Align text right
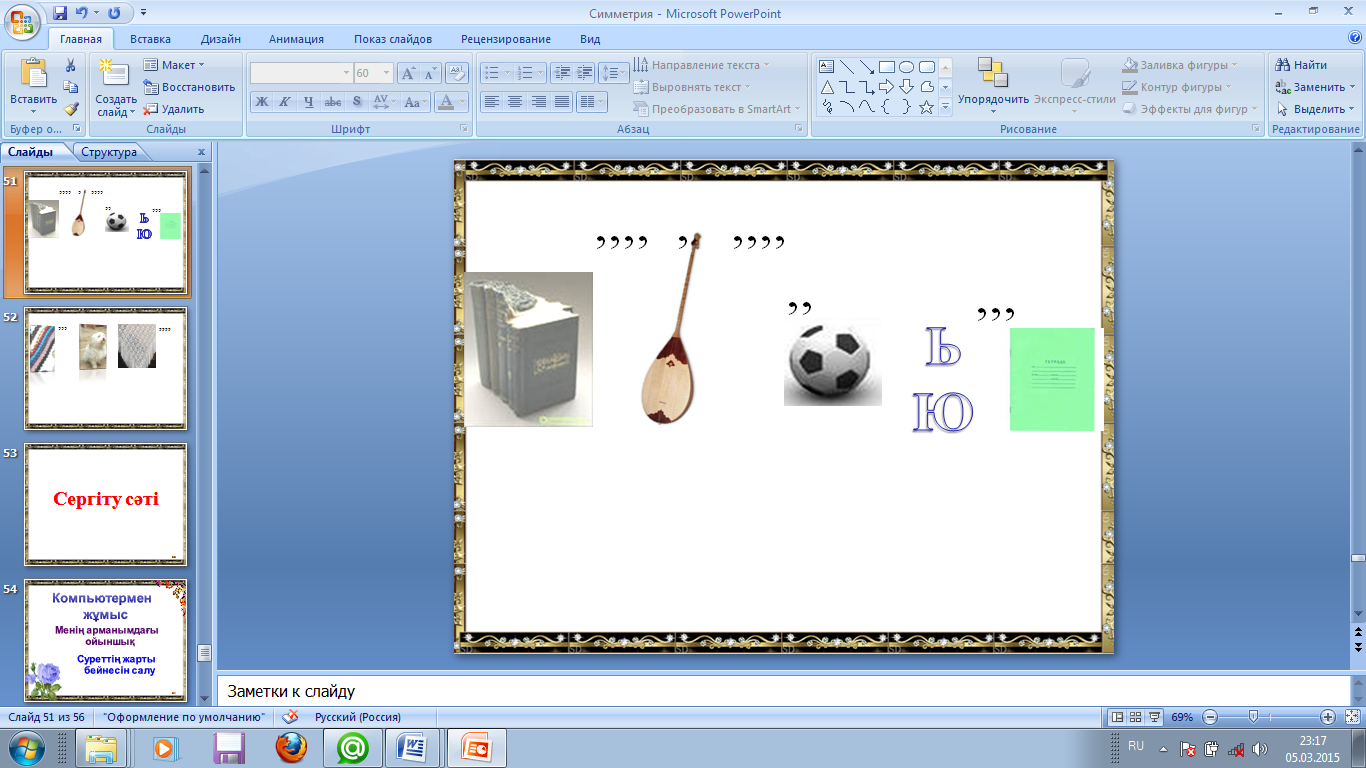Screen dimensions: 1366x768 point(539,102)
